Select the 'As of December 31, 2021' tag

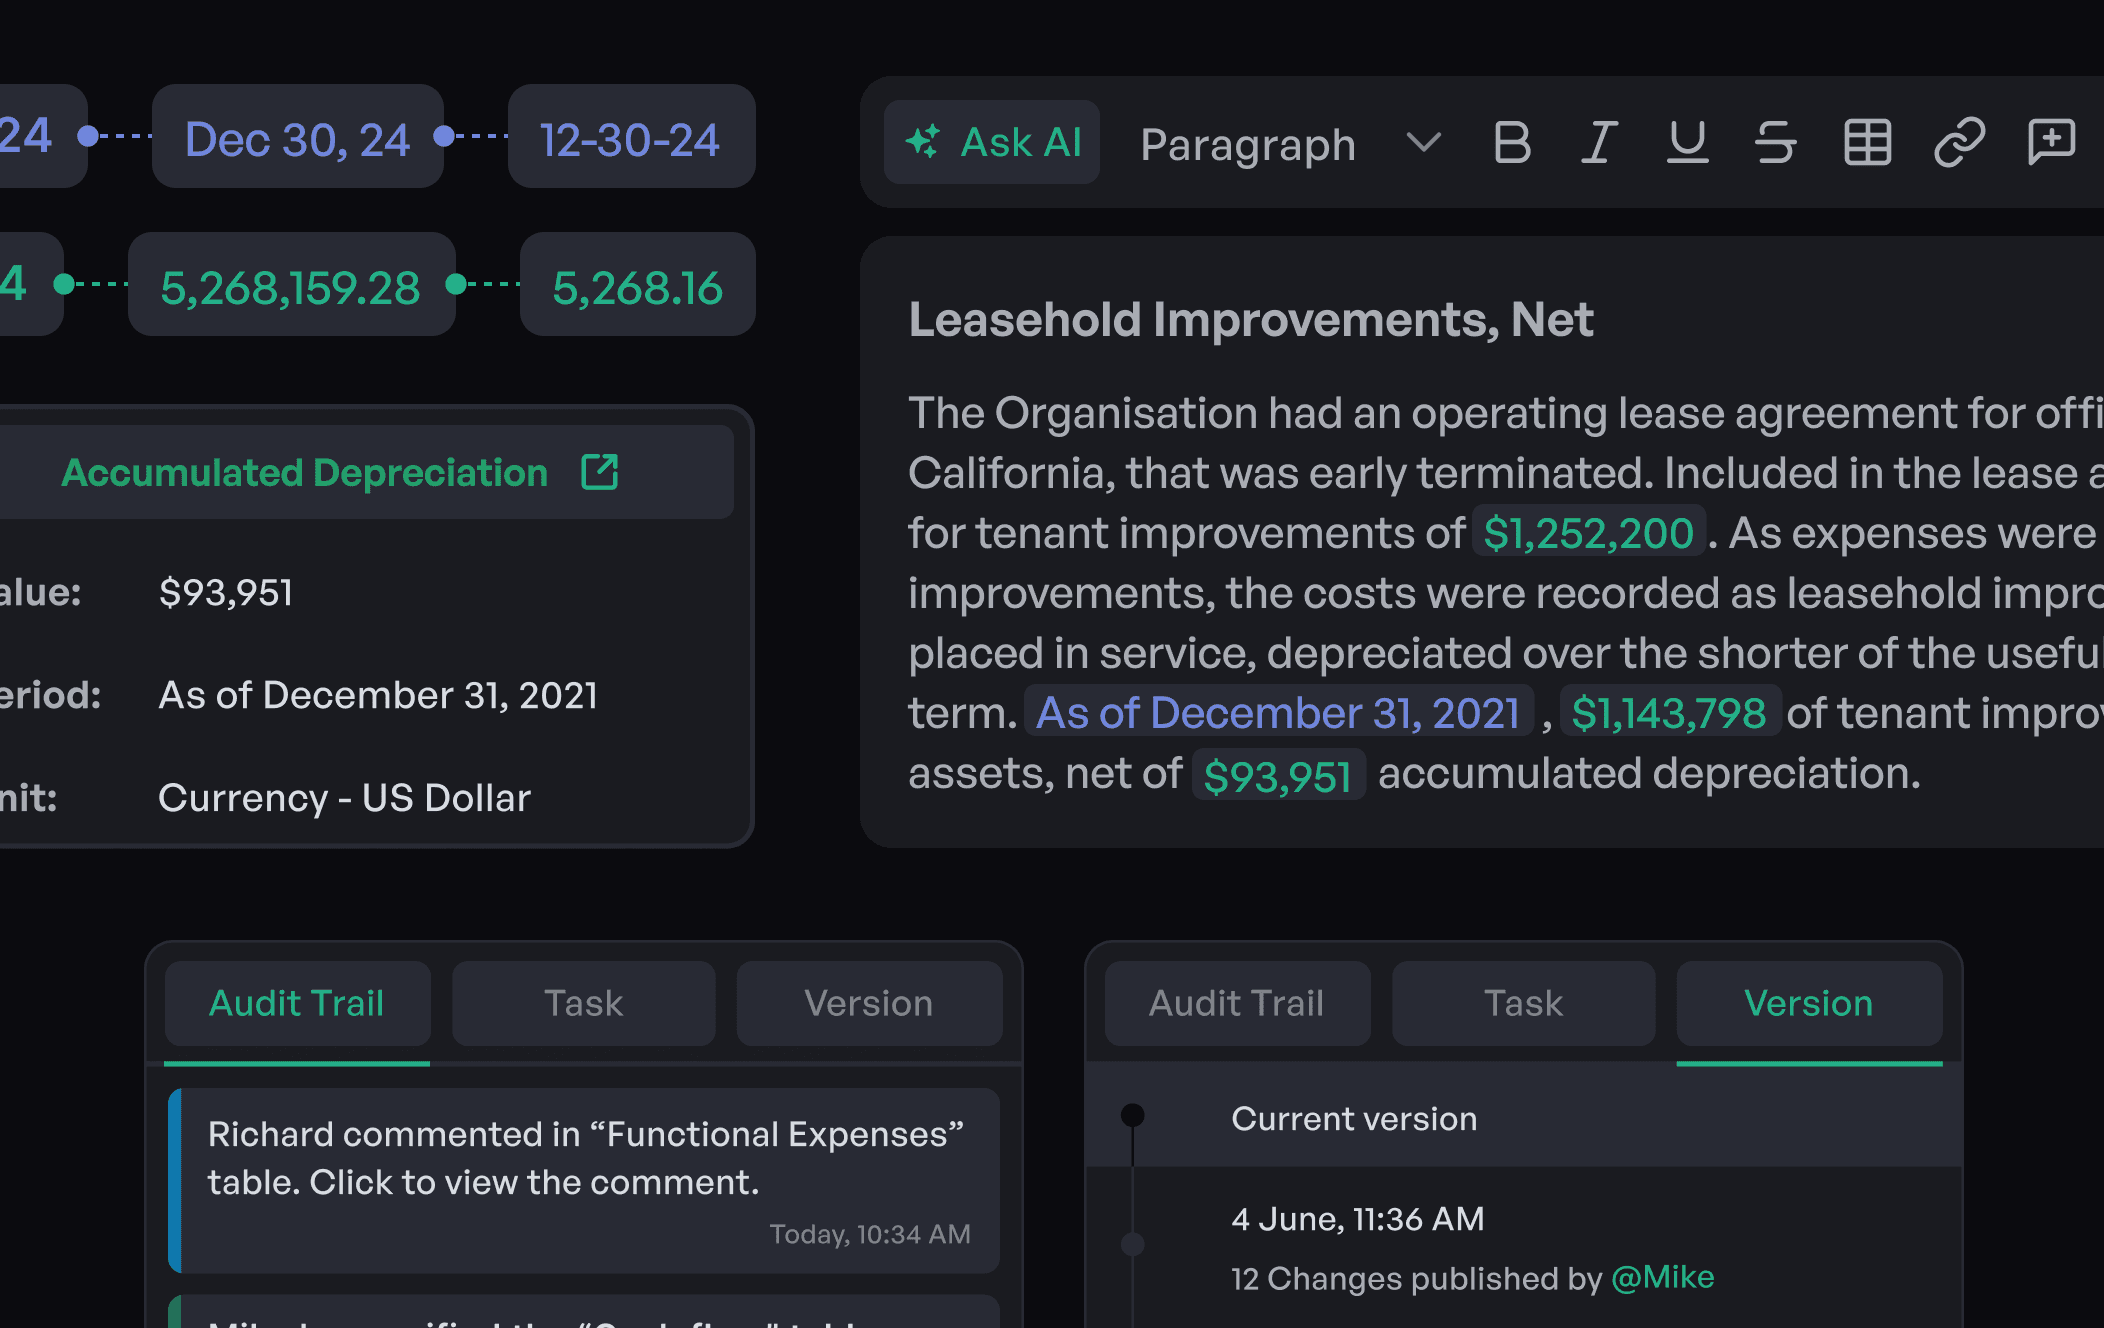pyautogui.click(x=1278, y=712)
